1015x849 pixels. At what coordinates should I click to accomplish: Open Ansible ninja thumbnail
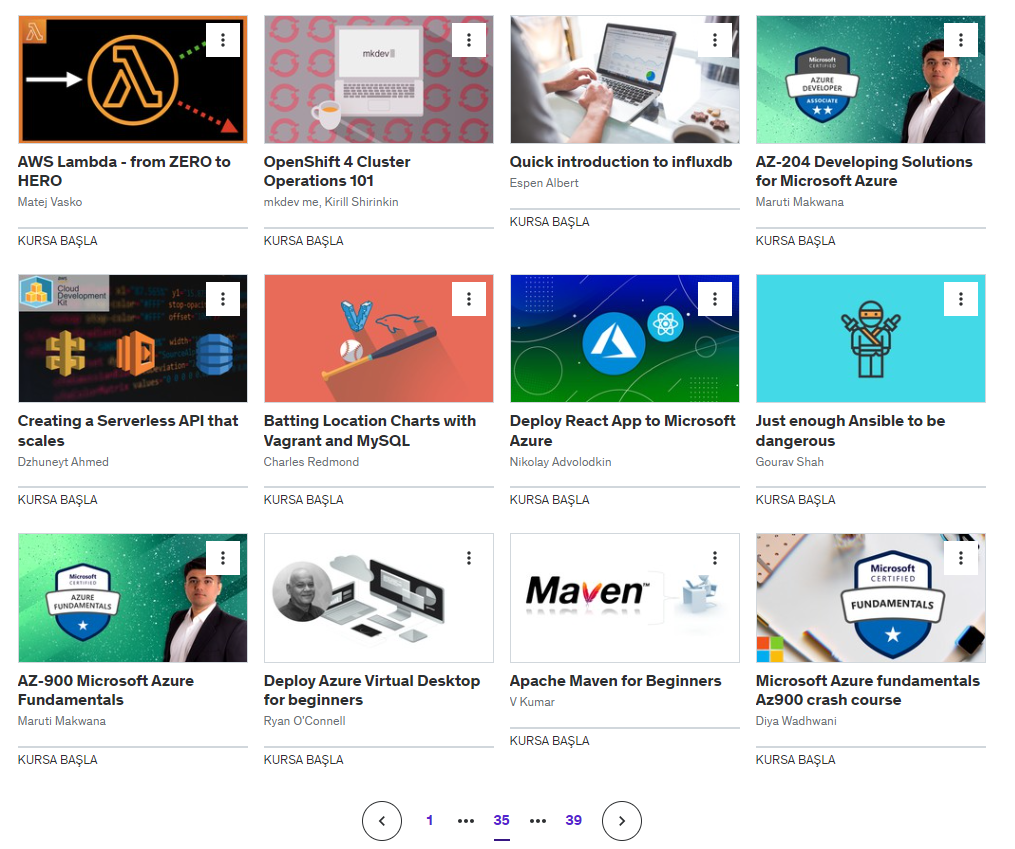pos(871,338)
